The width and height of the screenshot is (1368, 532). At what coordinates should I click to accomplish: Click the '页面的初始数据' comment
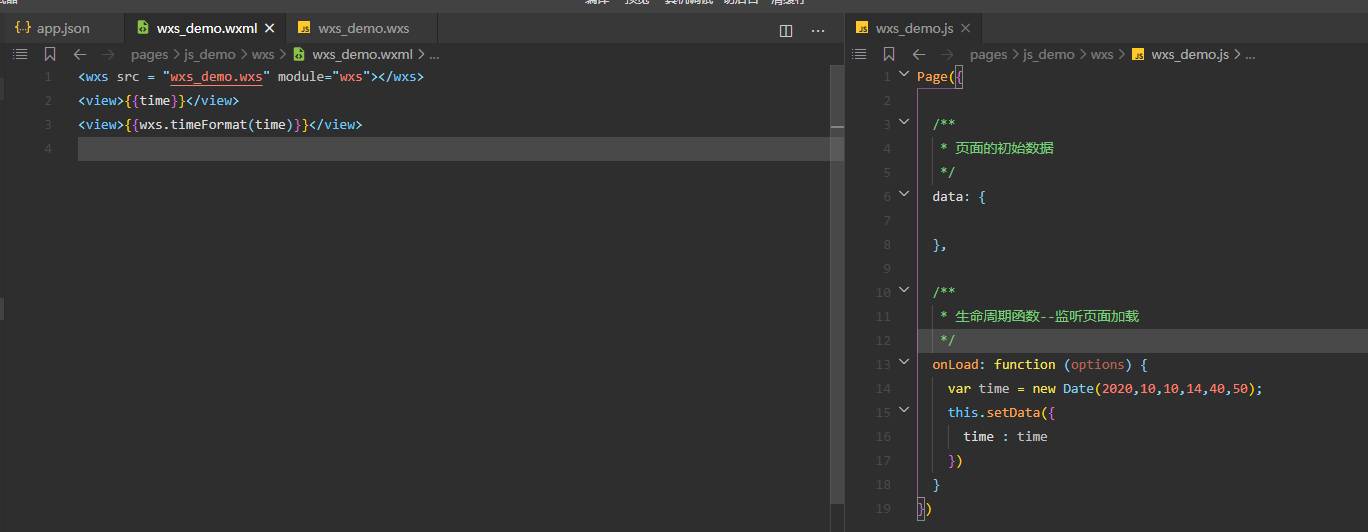coord(1003,148)
